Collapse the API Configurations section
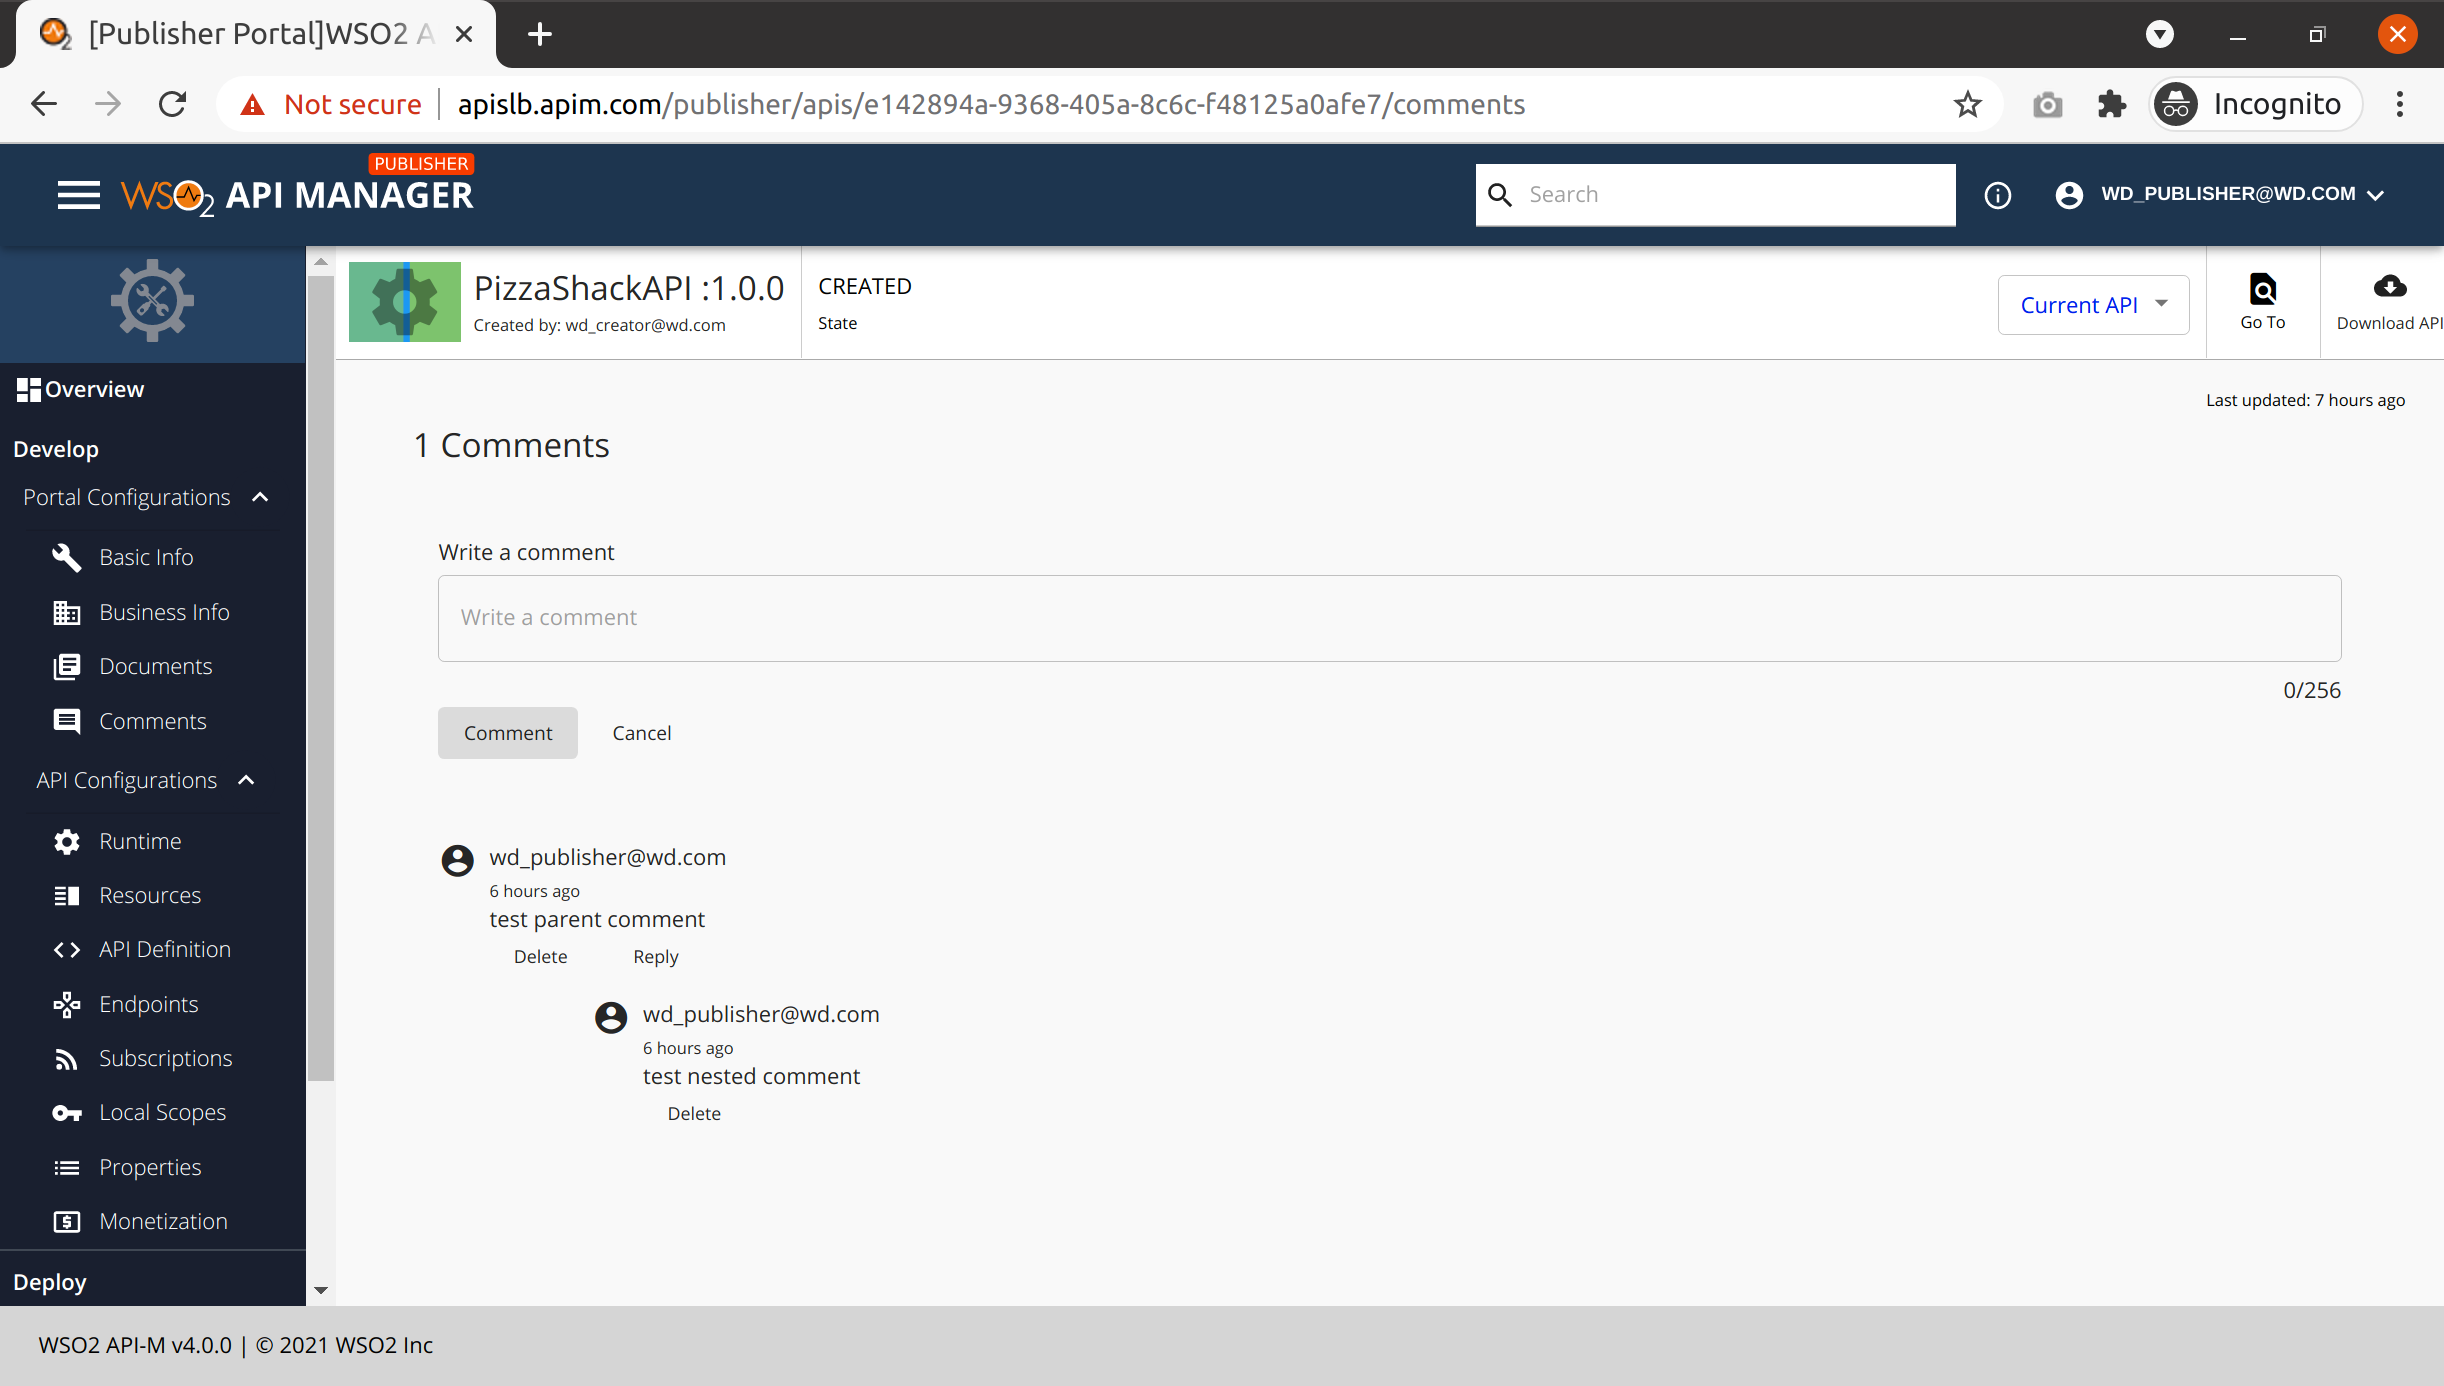The width and height of the screenshot is (2444, 1386). 245,780
